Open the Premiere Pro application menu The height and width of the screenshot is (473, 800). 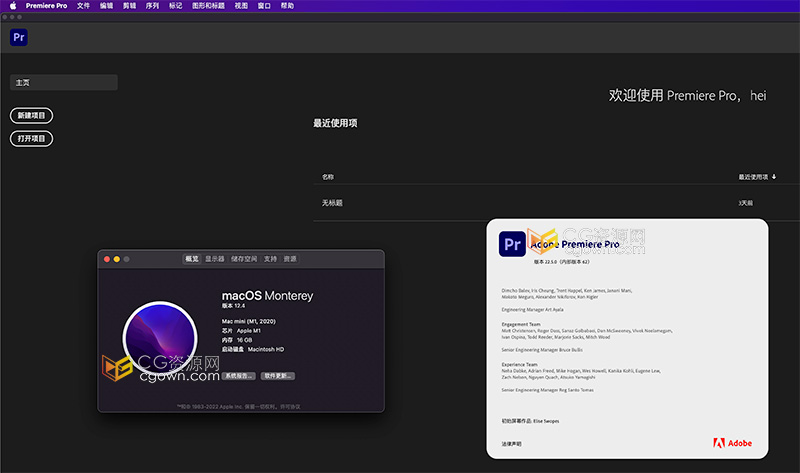46,6
